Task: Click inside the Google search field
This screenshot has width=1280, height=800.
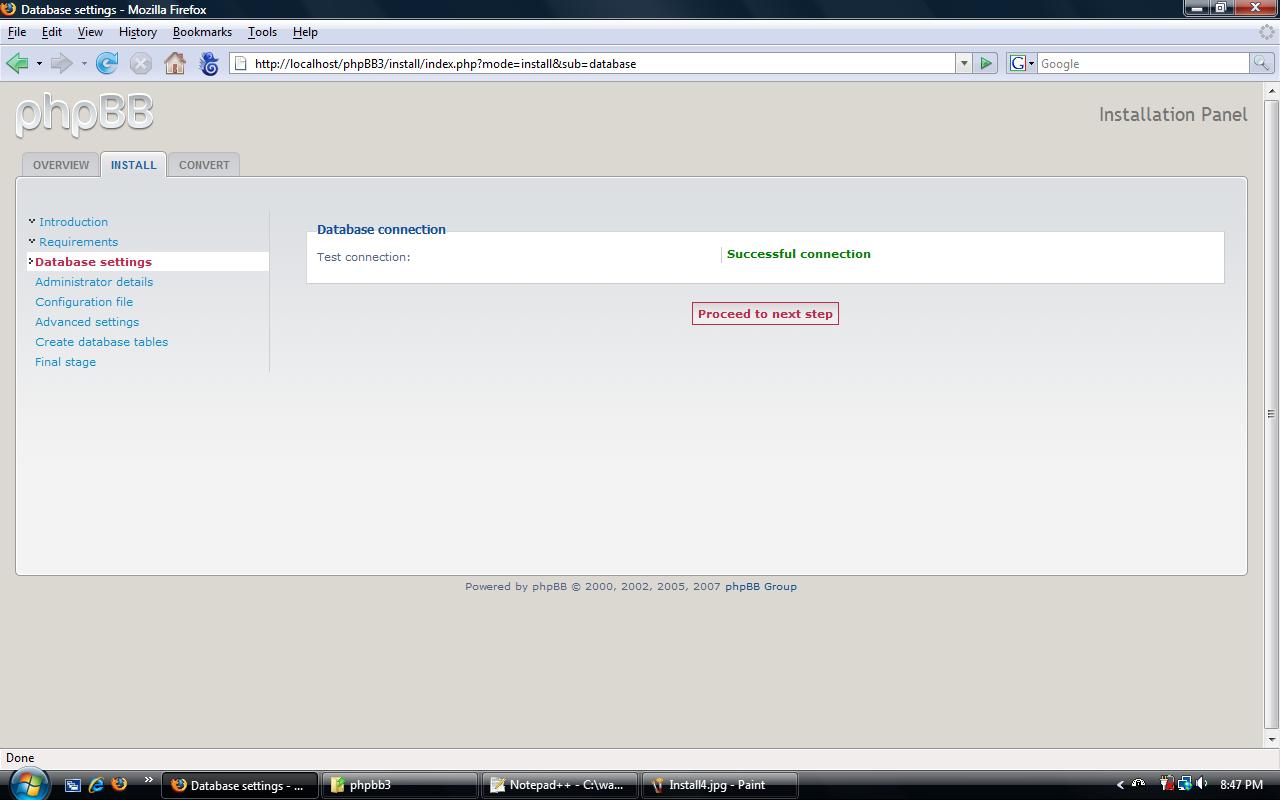Action: (1142, 64)
